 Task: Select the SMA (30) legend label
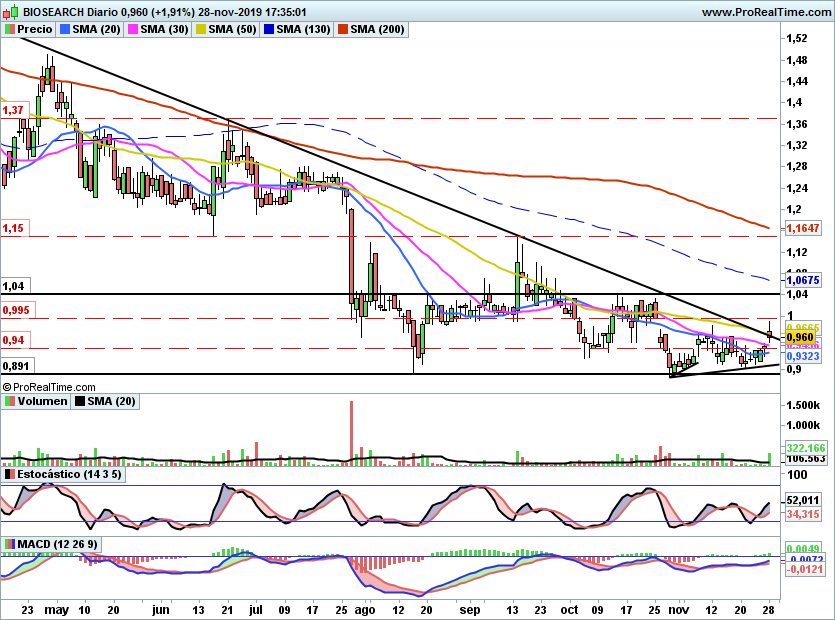pos(164,29)
